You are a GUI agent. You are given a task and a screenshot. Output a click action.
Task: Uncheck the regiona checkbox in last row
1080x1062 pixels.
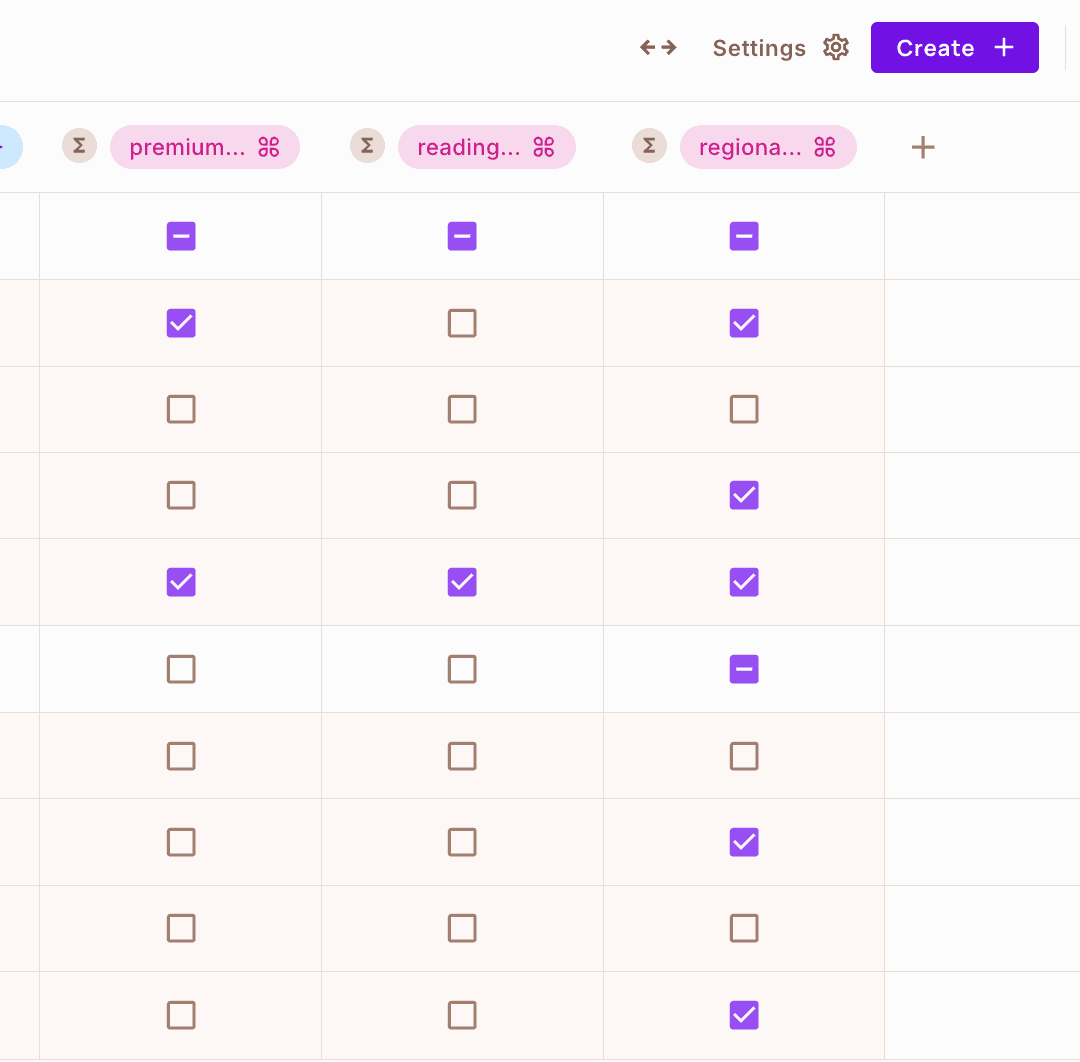[744, 1015]
